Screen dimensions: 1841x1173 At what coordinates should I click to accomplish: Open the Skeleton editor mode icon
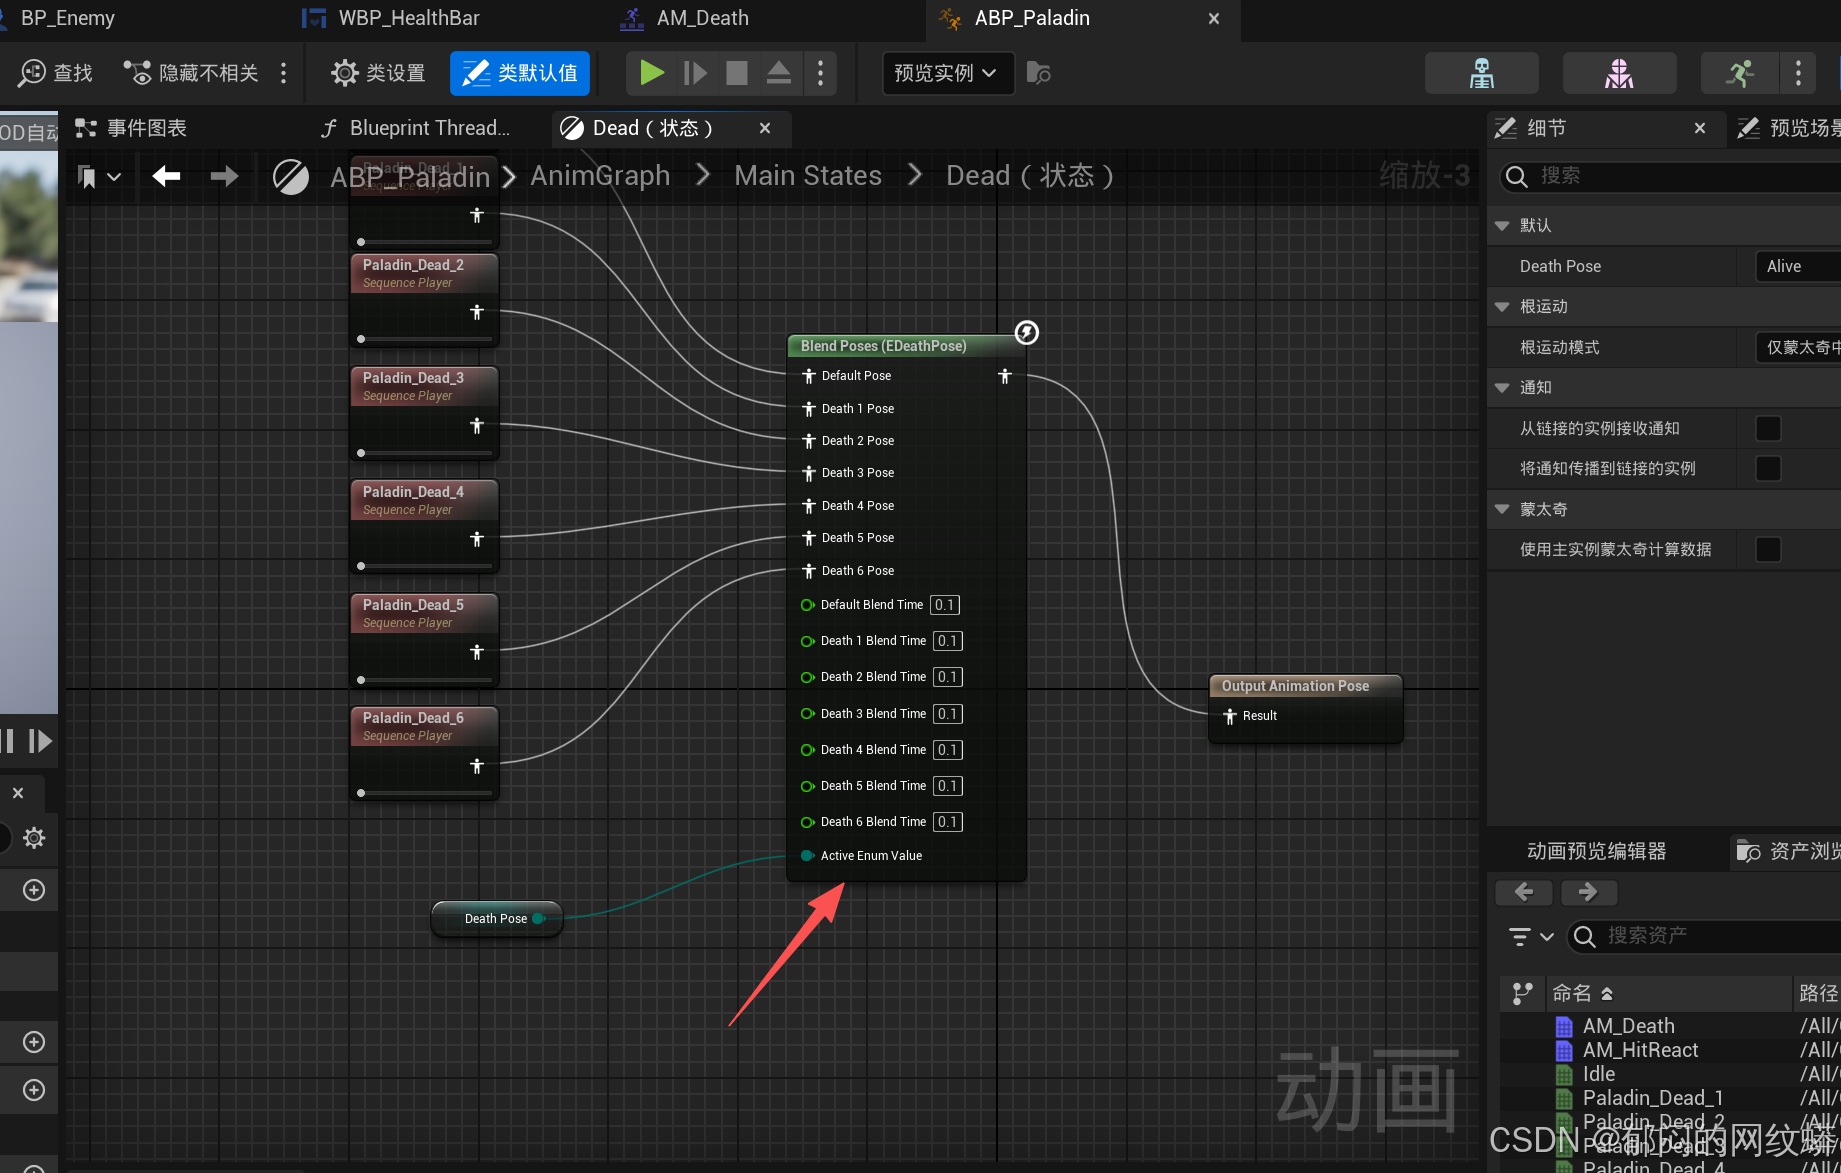1482,73
